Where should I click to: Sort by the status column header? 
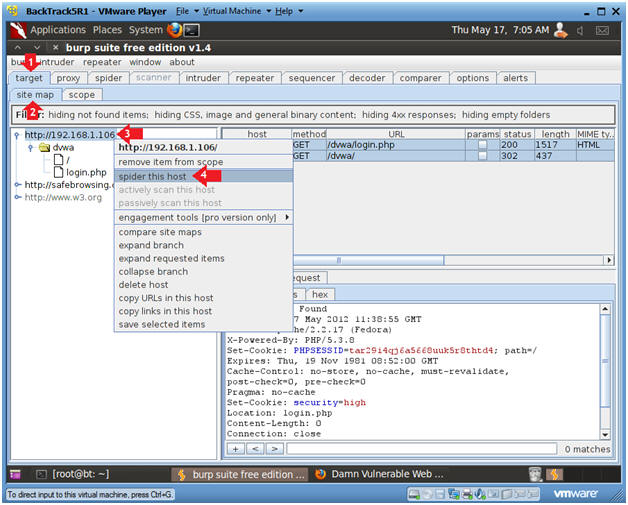pyautogui.click(x=517, y=134)
